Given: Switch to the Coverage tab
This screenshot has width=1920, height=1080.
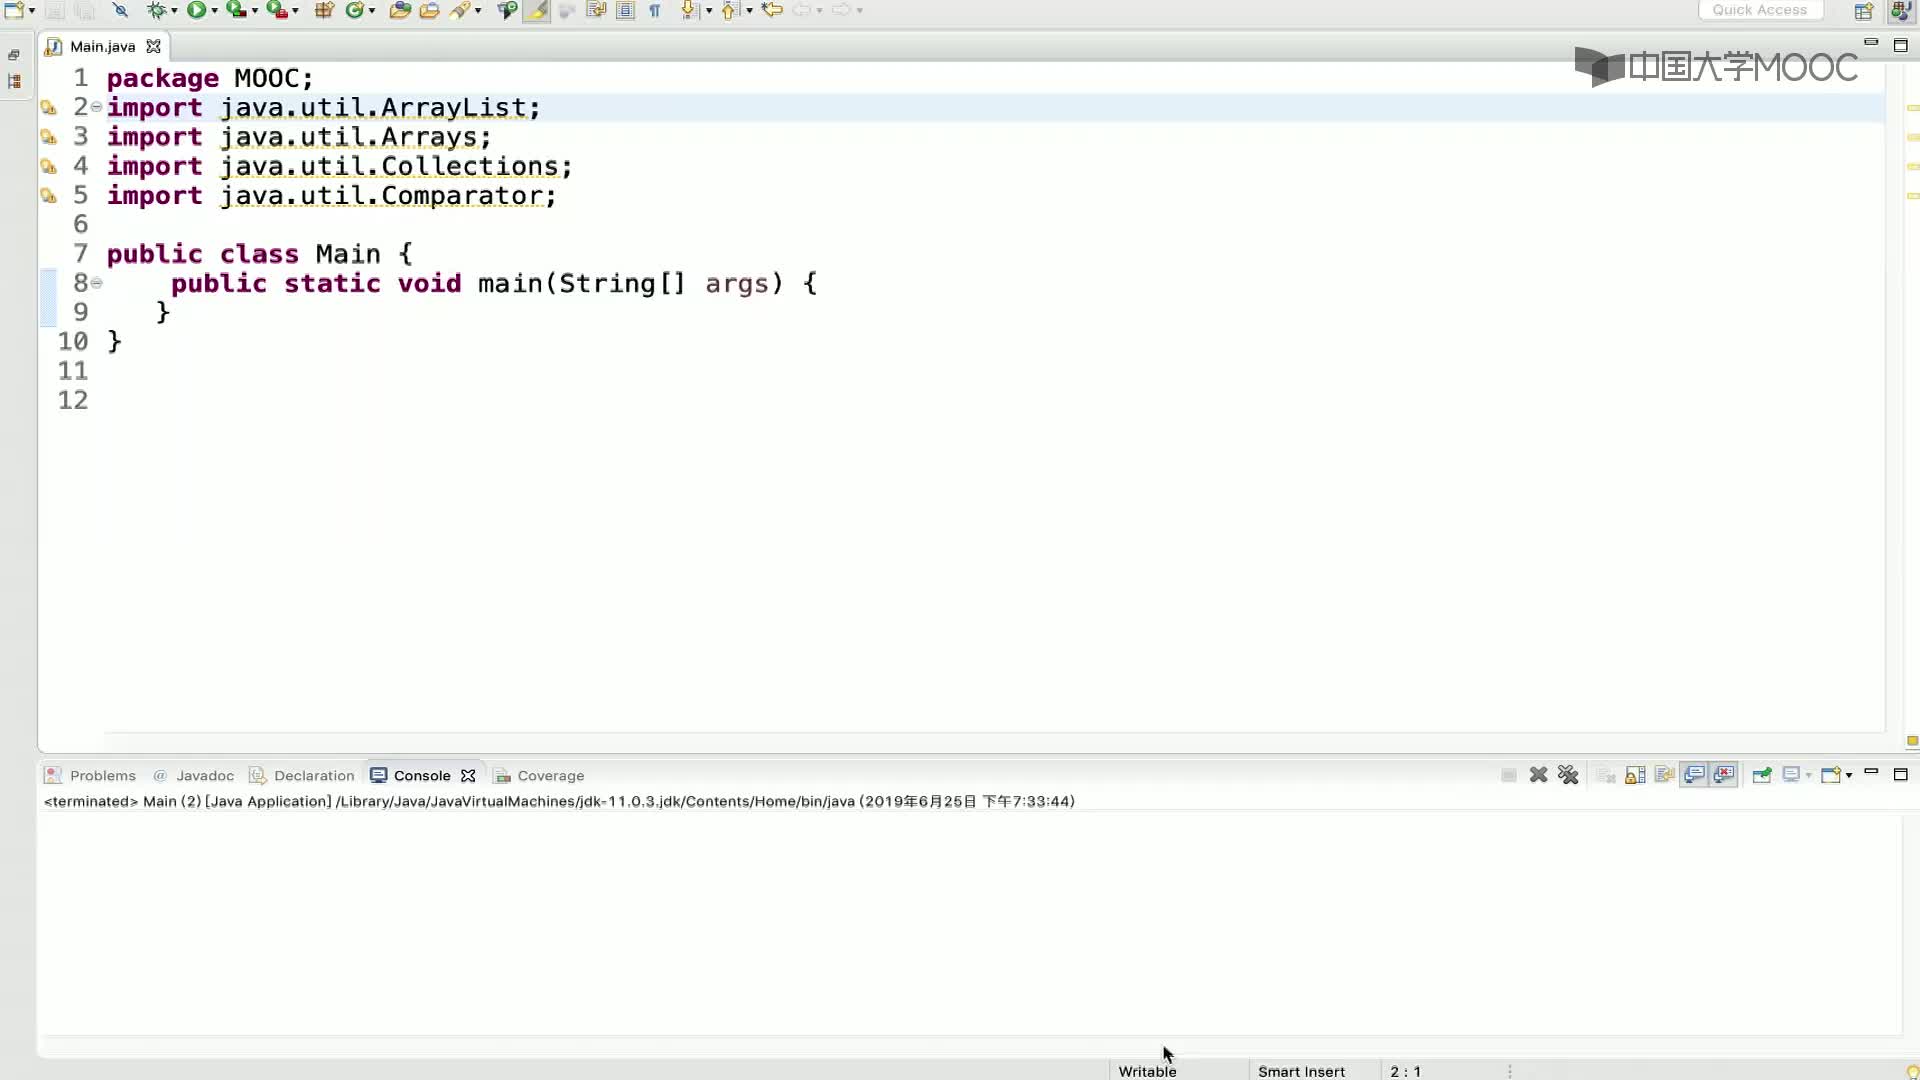Looking at the screenshot, I should point(539,775).
